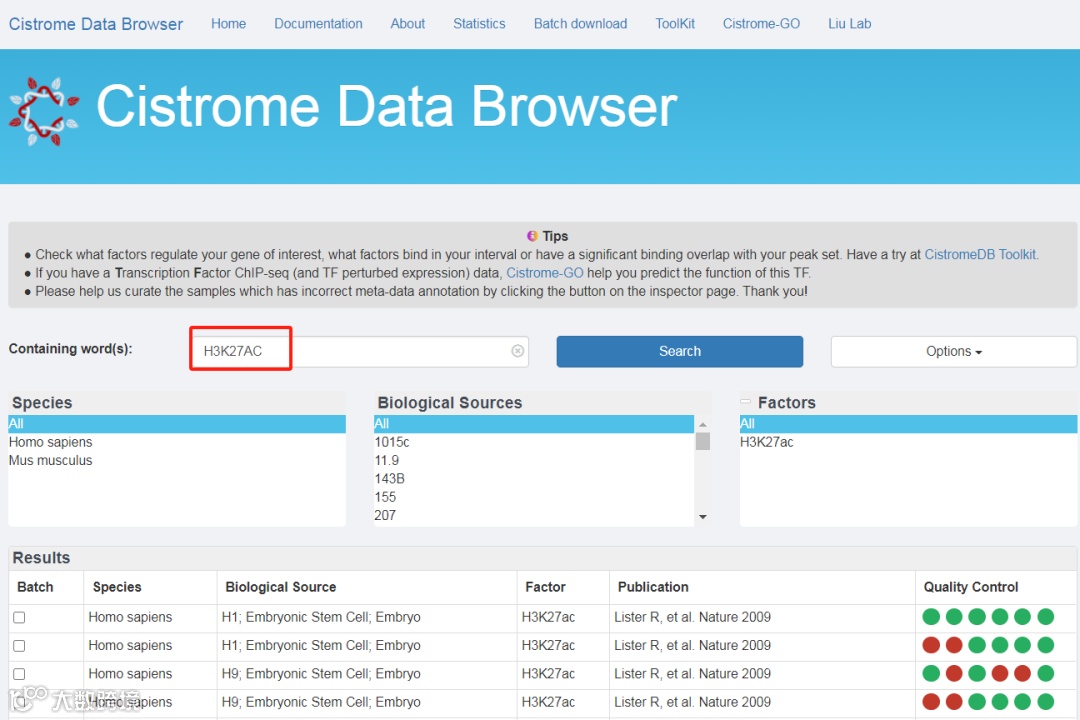Open the Options dropdown
1080x720 pixels.
[x=953, y=351]
